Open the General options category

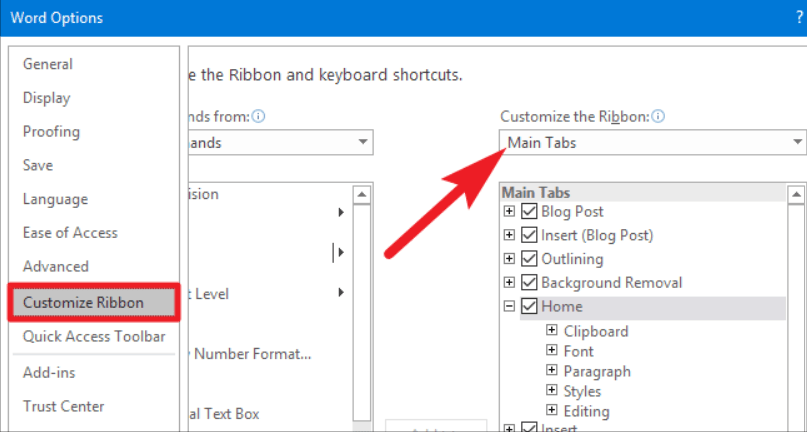coord(48,64)
